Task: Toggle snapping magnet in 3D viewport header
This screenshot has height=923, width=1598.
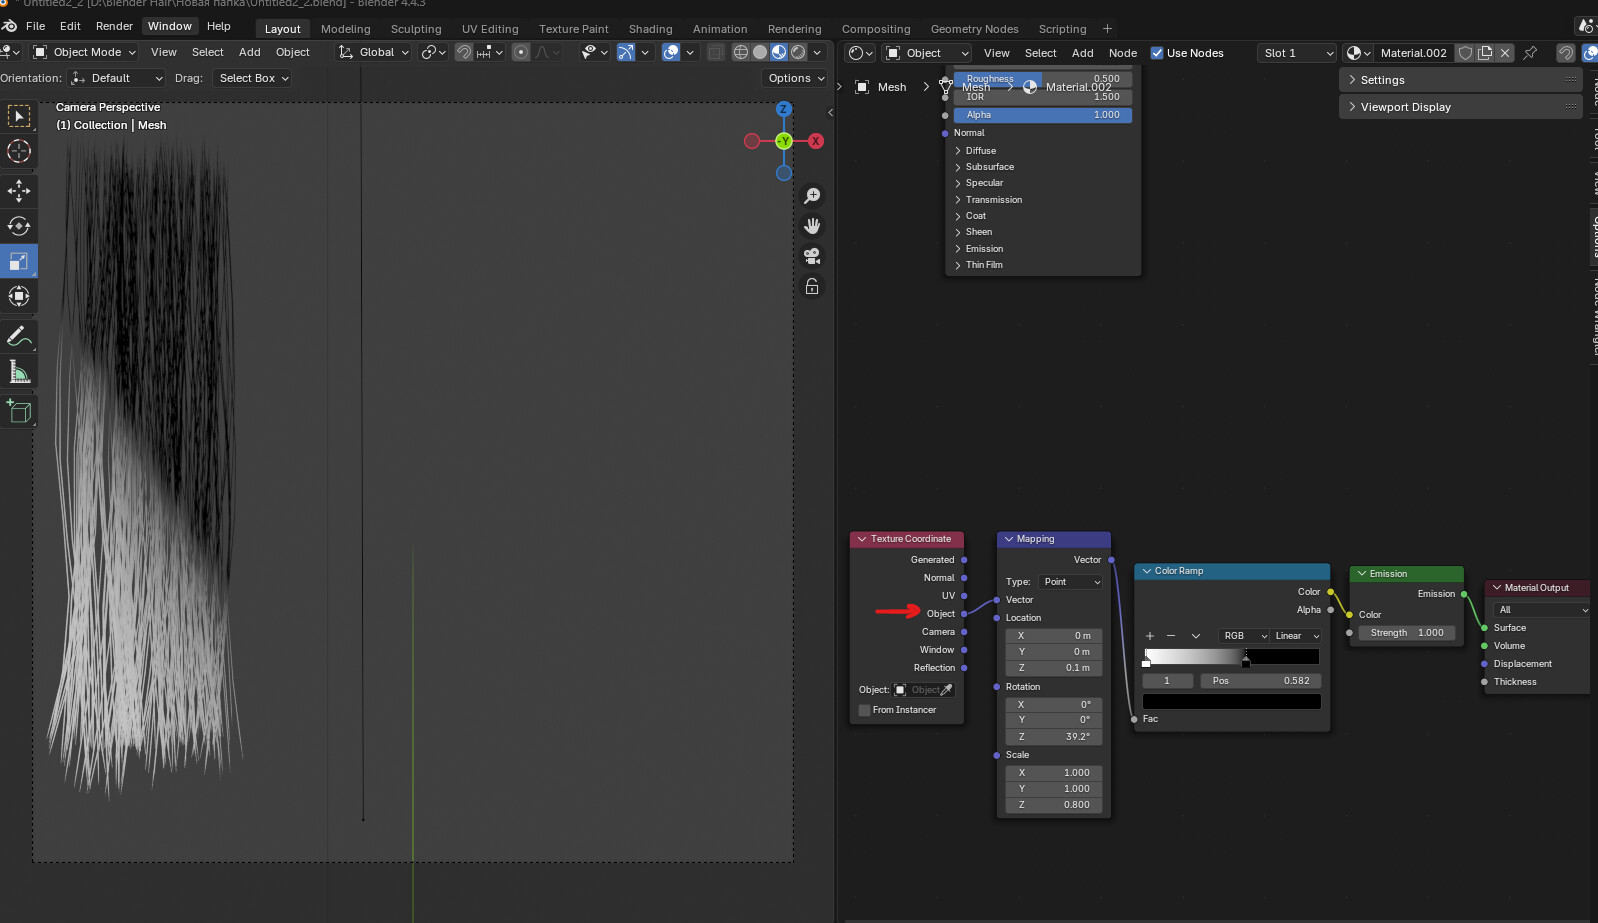Action: pos(464,52)
